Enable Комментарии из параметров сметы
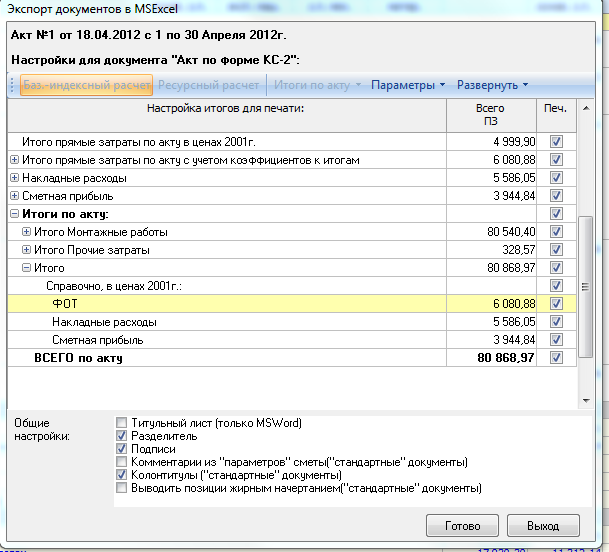 pos(122,461)
